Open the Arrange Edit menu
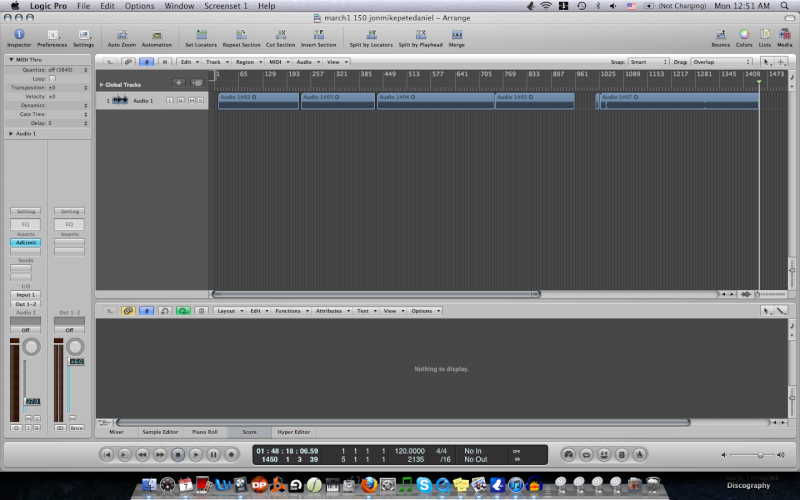Image resolution: width=800 pixels, height=500 pixels. point(189,62)
